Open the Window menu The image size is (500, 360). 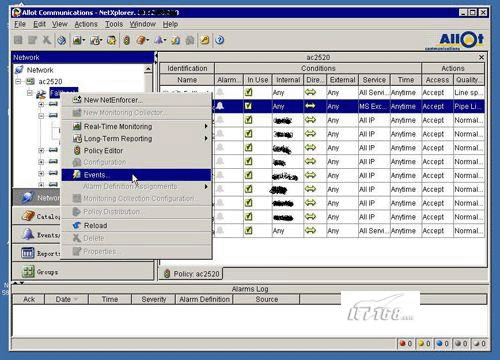[143, 24]
